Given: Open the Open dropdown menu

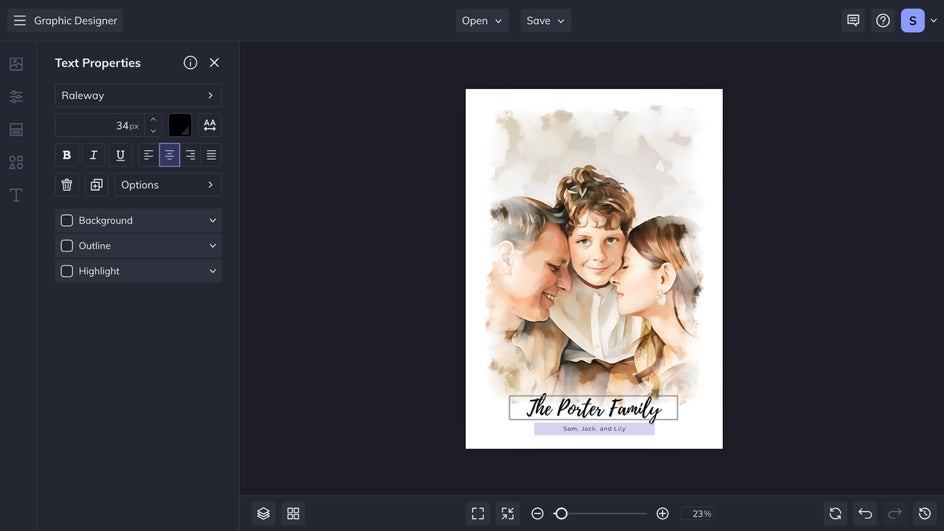Looking at the screenshot, I should 482,20.
